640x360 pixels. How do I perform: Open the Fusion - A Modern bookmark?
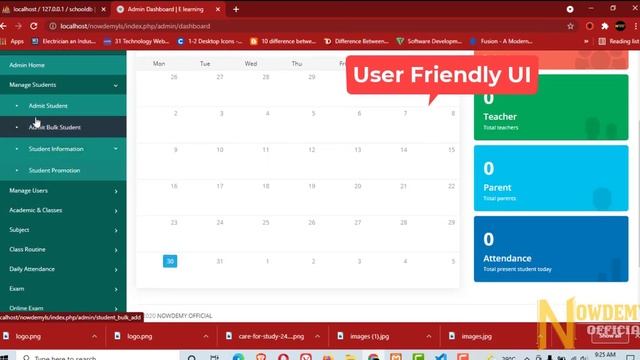point(501,41)
